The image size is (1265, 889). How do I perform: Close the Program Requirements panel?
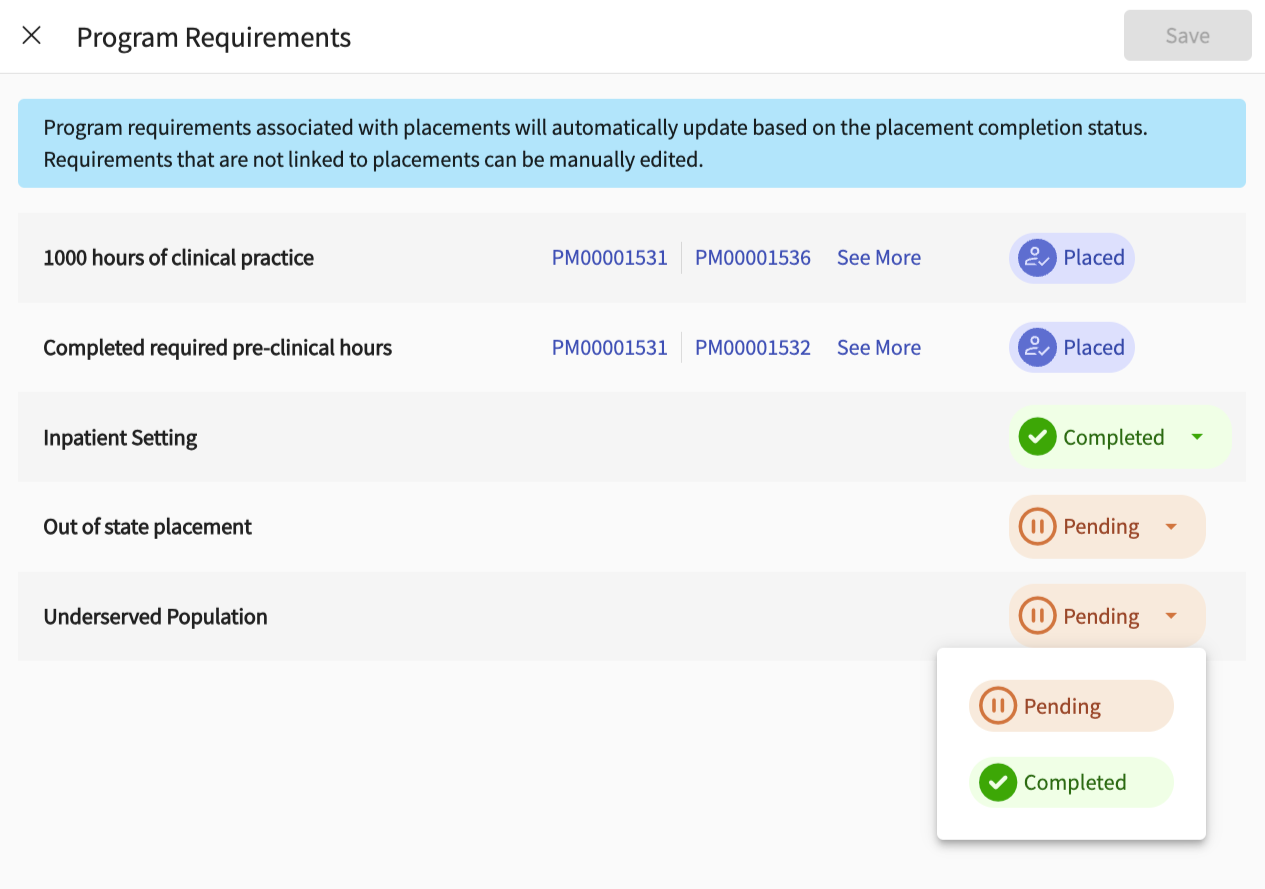[32, 36]
